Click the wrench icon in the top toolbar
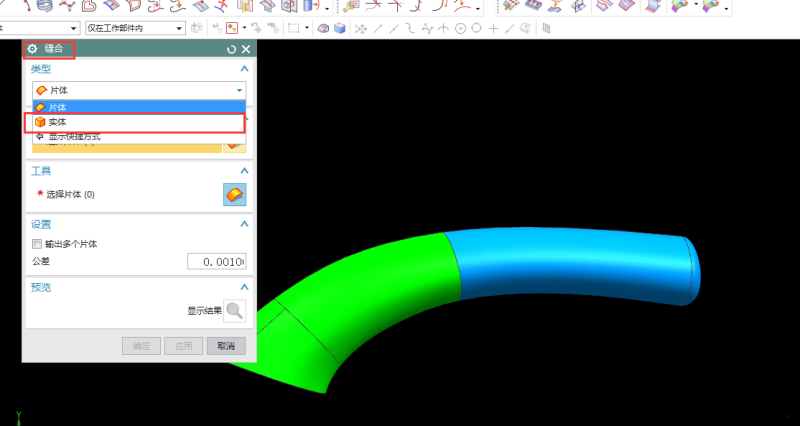This screenshot has width=800, height=426. (x=351, y=6)
